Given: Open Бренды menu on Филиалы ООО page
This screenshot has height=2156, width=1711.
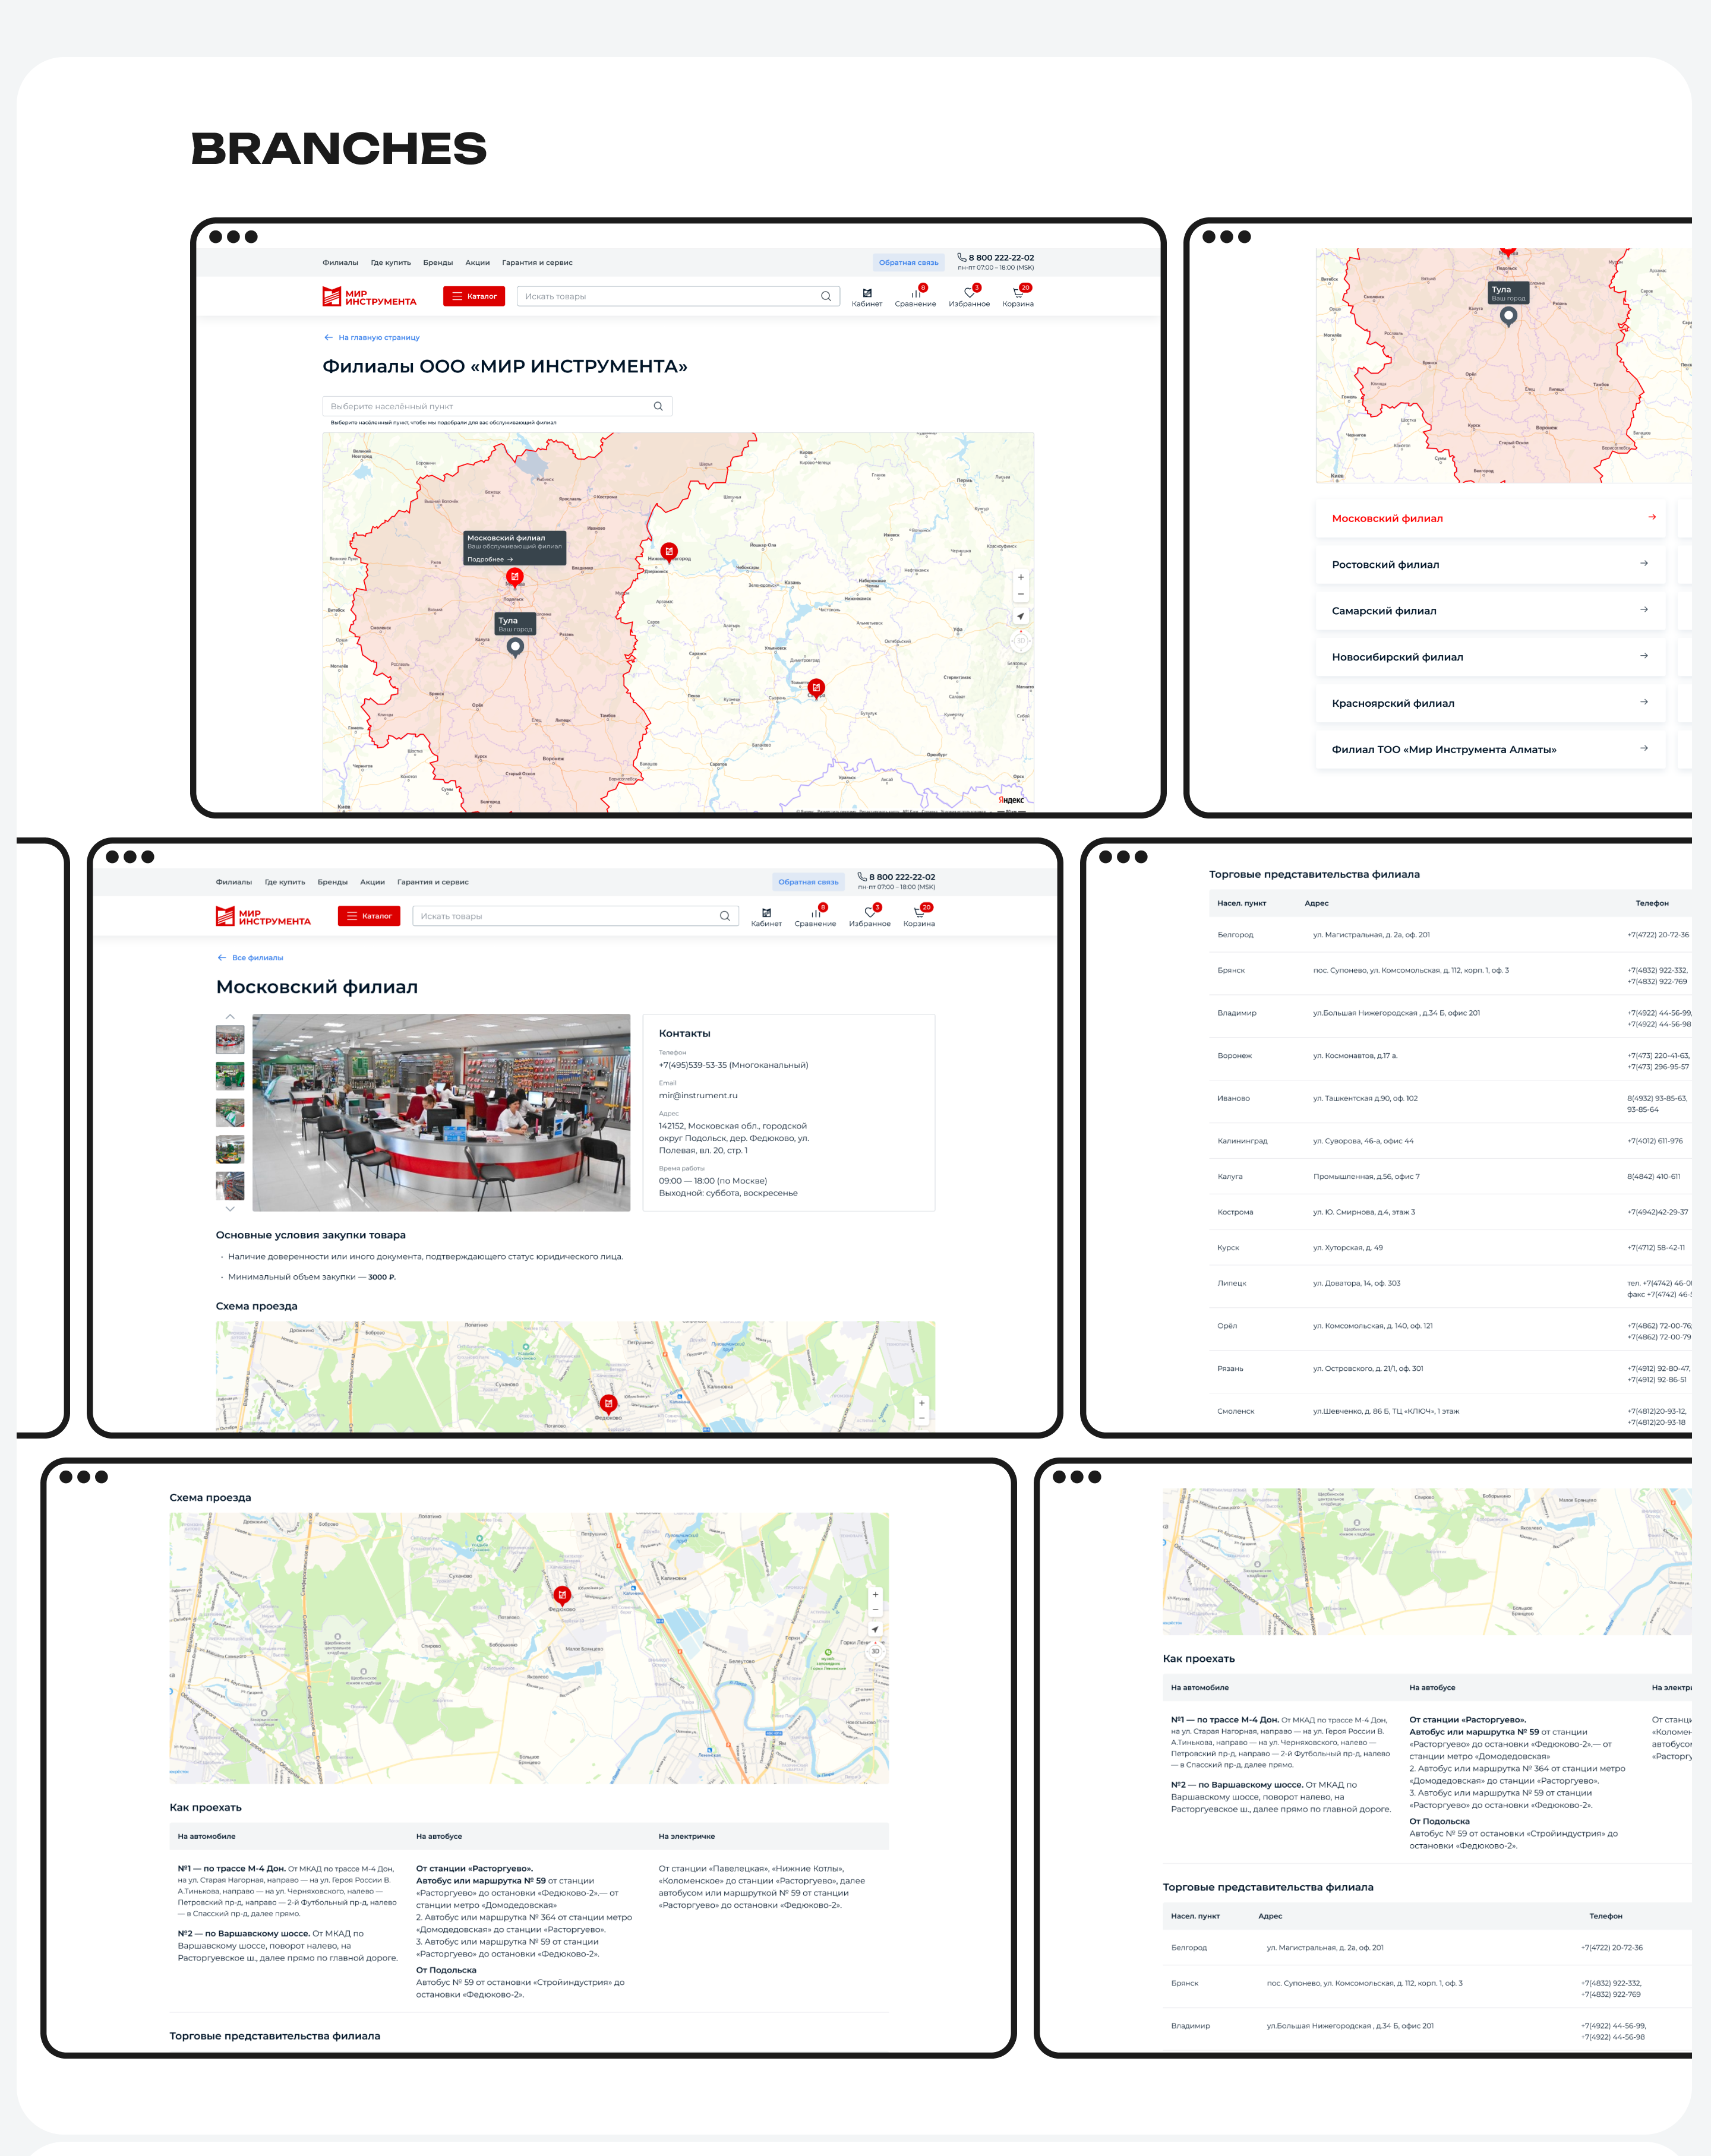Looking at the screenshot, I should (437, 263).
